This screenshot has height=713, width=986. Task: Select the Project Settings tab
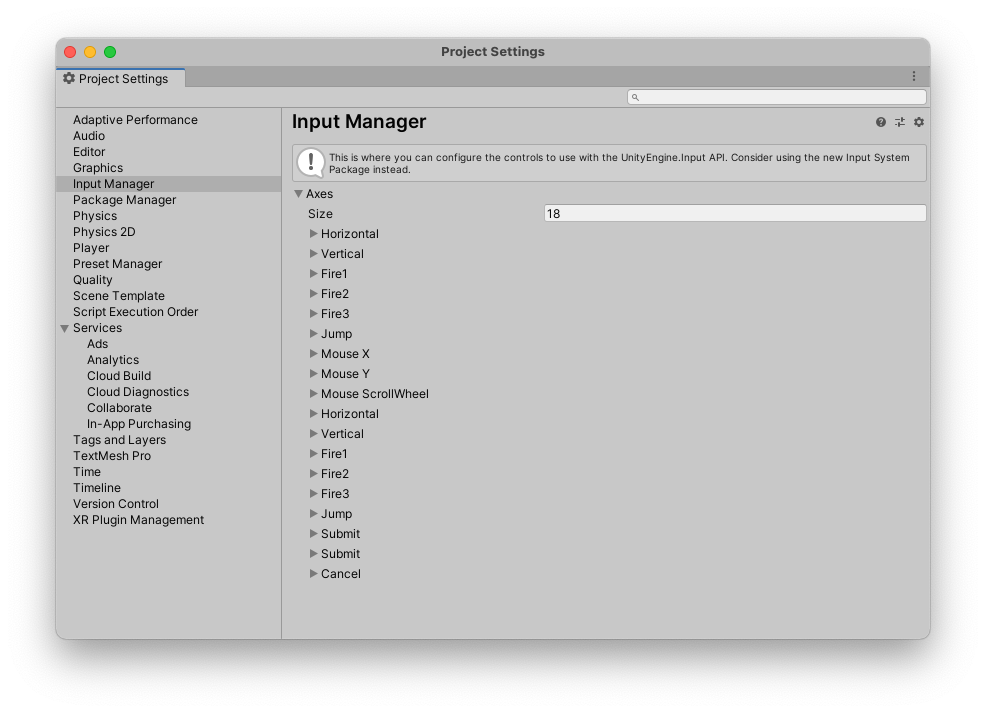[x=121, y=78]
